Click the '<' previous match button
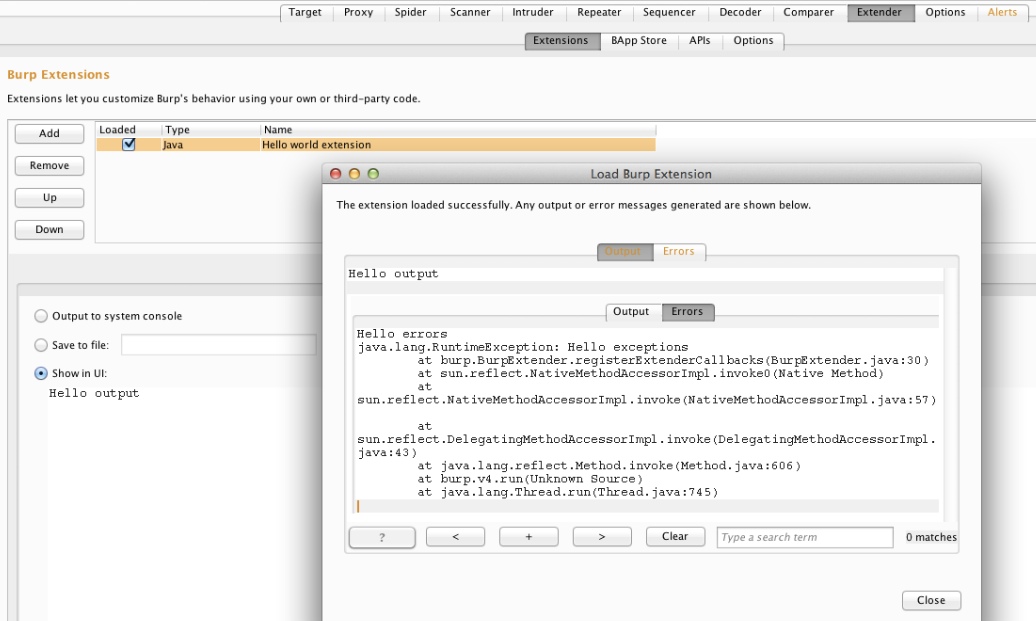This screenshot has width=1036, height=621. click(455, 537)
